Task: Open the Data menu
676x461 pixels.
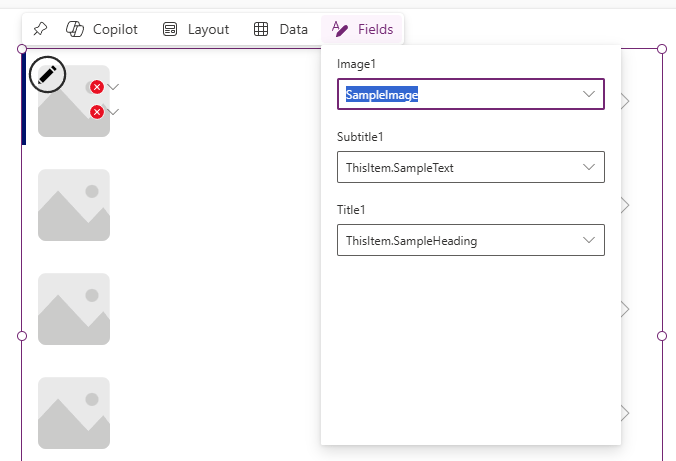Action: (x=280, y=29)
